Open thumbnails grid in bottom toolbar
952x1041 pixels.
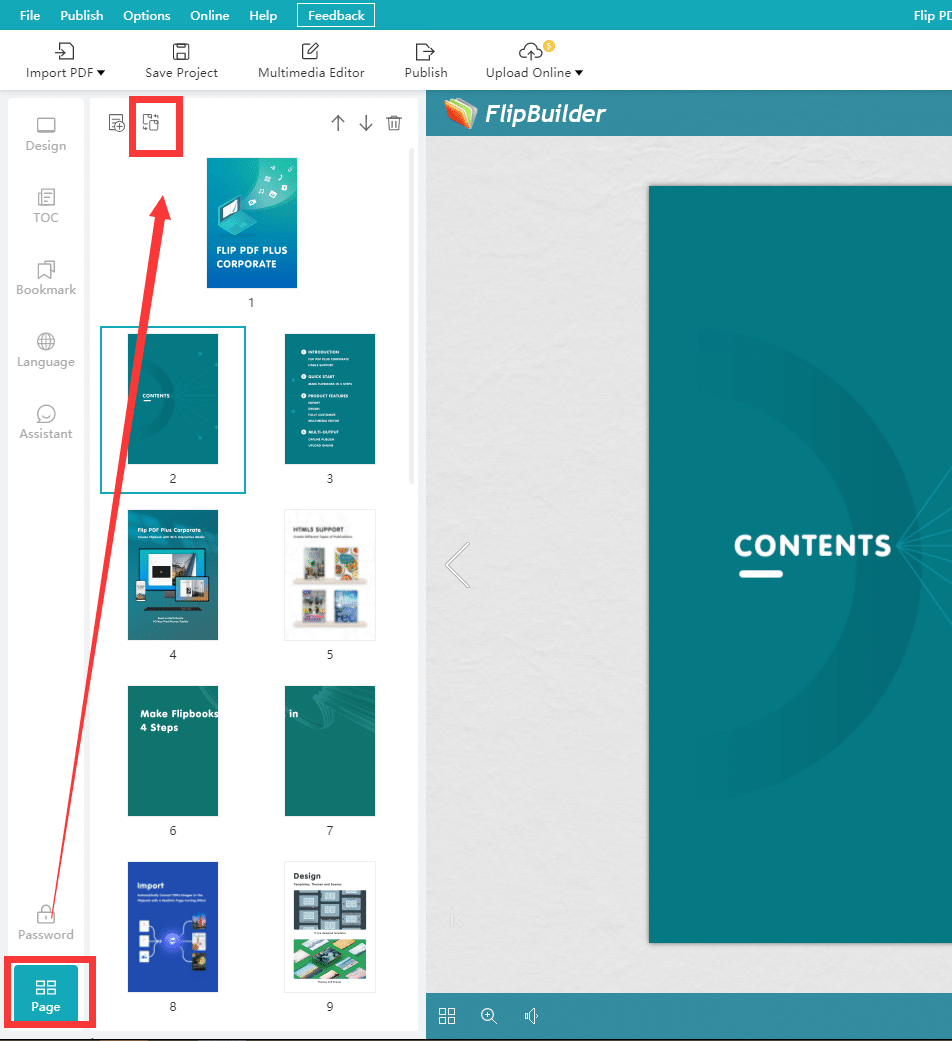(447, 1016)
